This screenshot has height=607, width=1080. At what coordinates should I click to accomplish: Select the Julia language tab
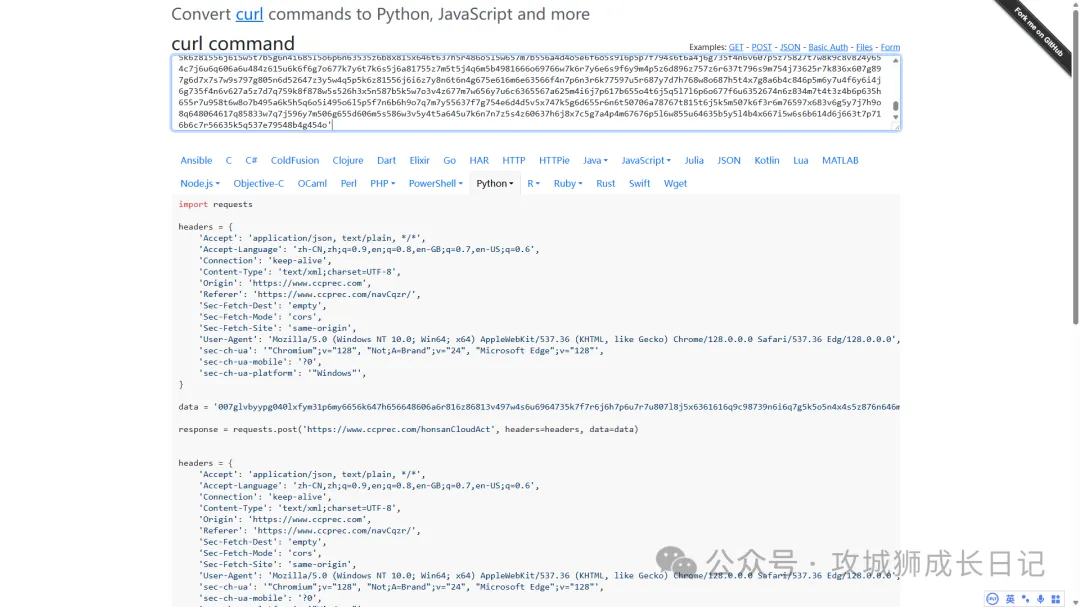pos(694,160)
